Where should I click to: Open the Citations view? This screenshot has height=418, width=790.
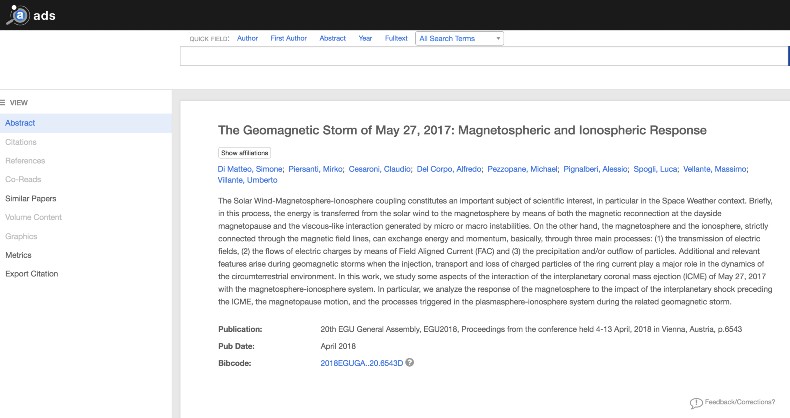pos(21,142)
